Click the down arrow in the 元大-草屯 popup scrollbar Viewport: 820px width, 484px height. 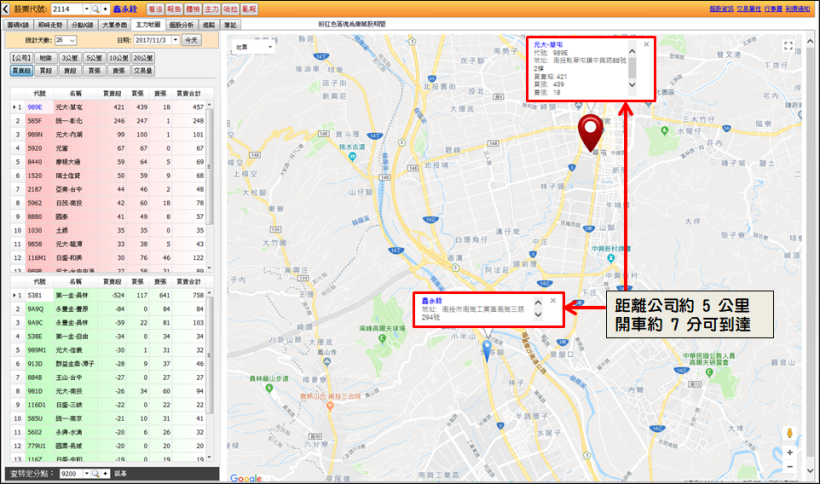tap(632, 84)
